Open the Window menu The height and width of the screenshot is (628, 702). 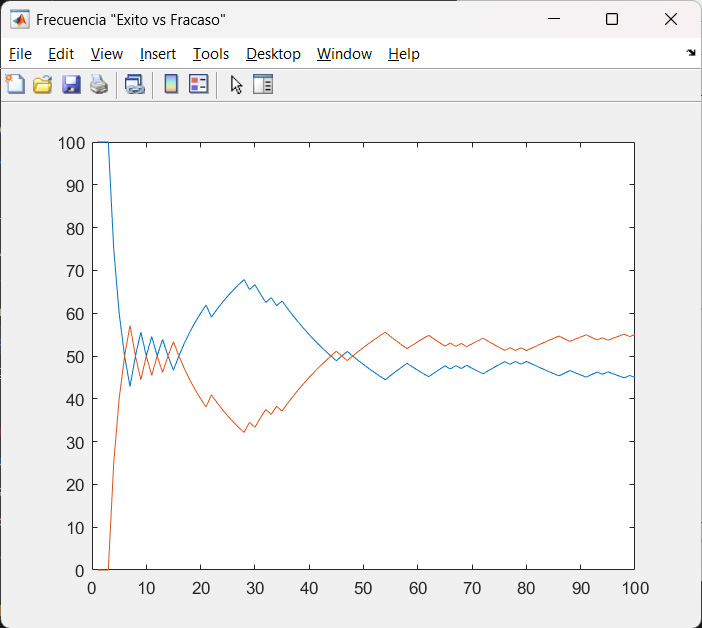click(344, 54)
